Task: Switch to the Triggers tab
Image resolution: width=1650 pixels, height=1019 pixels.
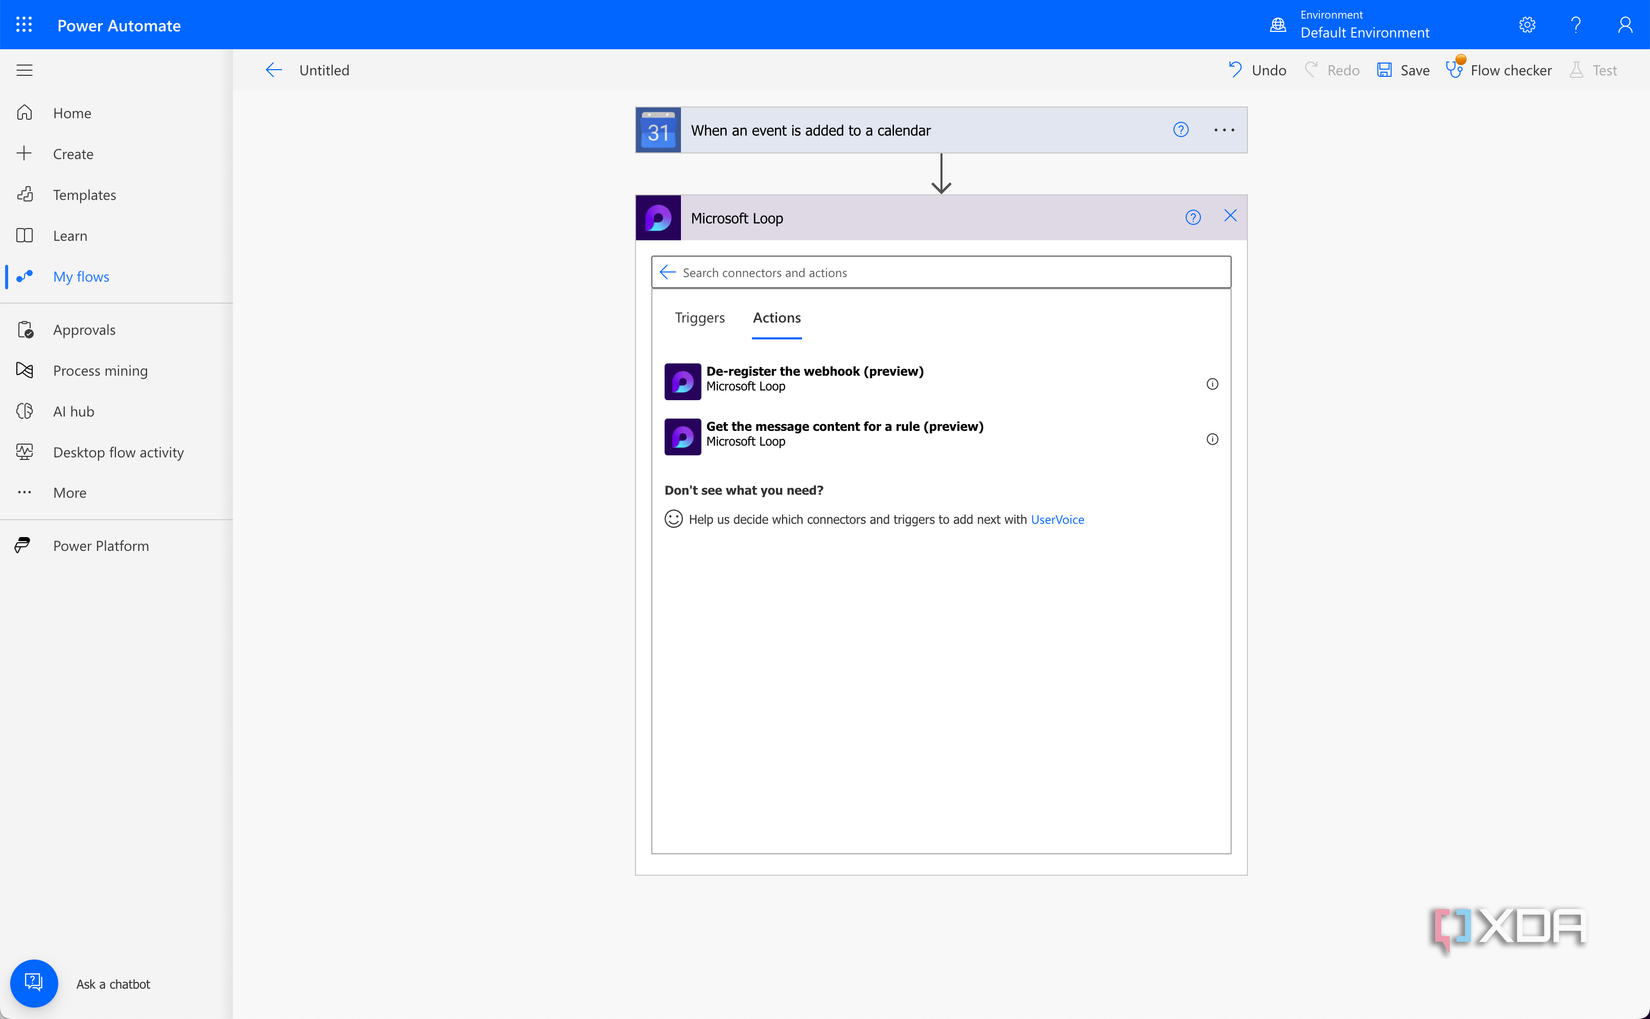Action: [700, 318]
